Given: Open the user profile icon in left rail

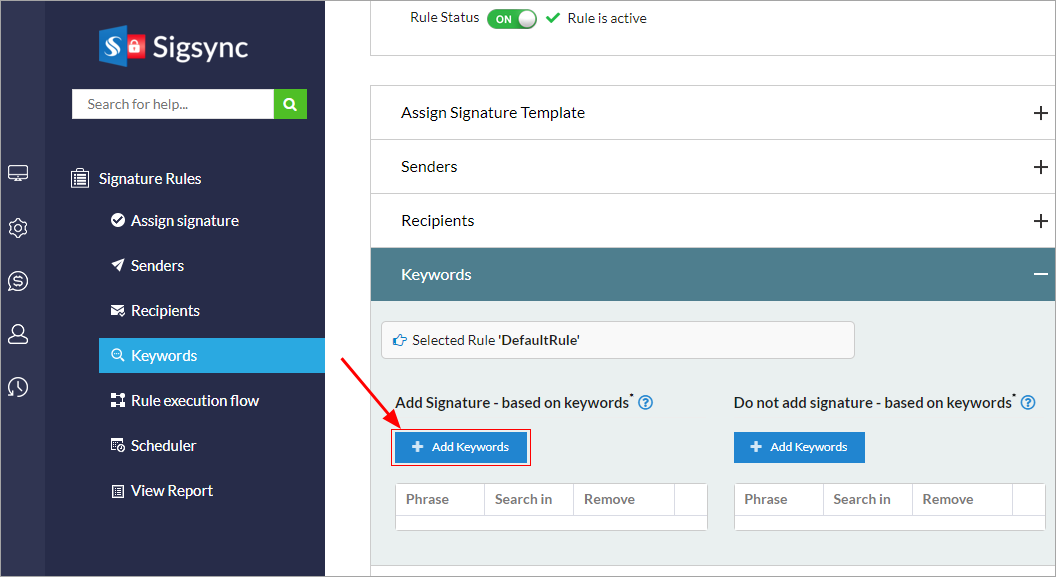Looking at the screenshot, I should tap(18, 334).
